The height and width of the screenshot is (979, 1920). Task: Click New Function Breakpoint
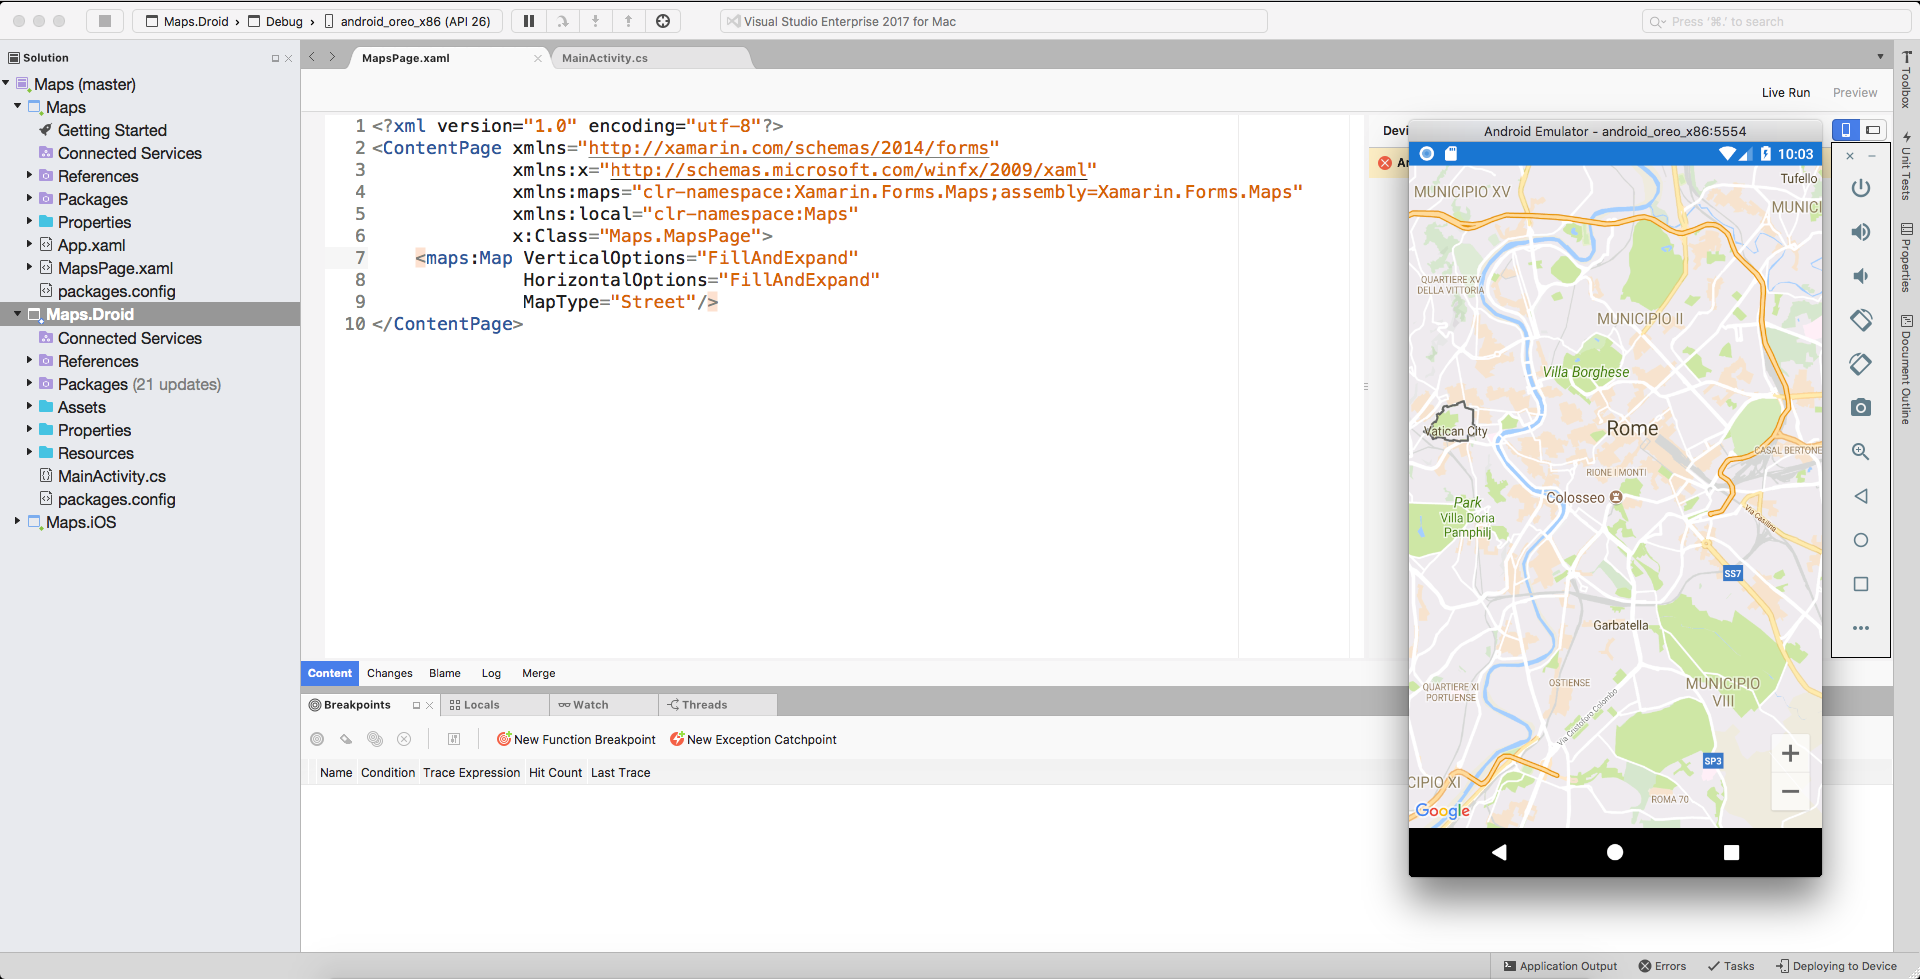click(576, 740)
